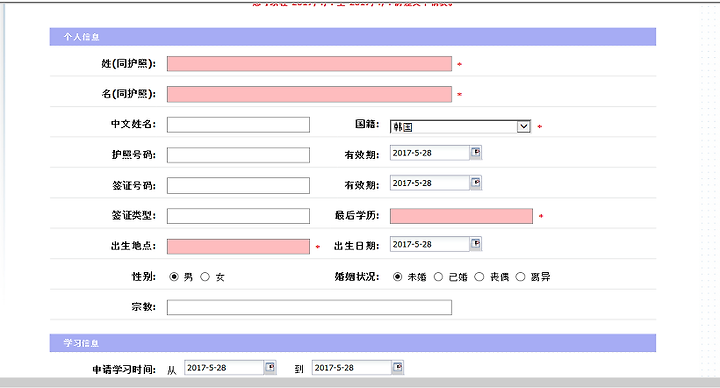The height and width of the screenshot is (388, 720).
Task: Click the 性别 label
Action: (144, 276)
